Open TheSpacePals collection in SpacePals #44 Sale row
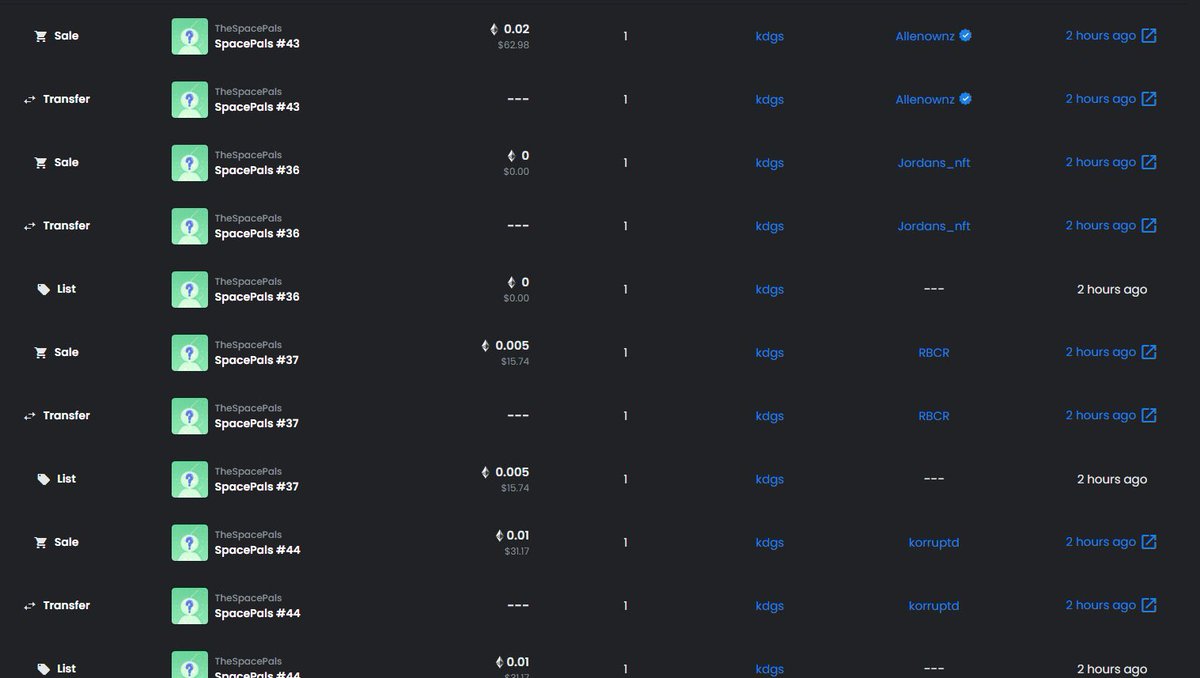This screenshot has width=1200, height=678. click(x=248, y=535)
